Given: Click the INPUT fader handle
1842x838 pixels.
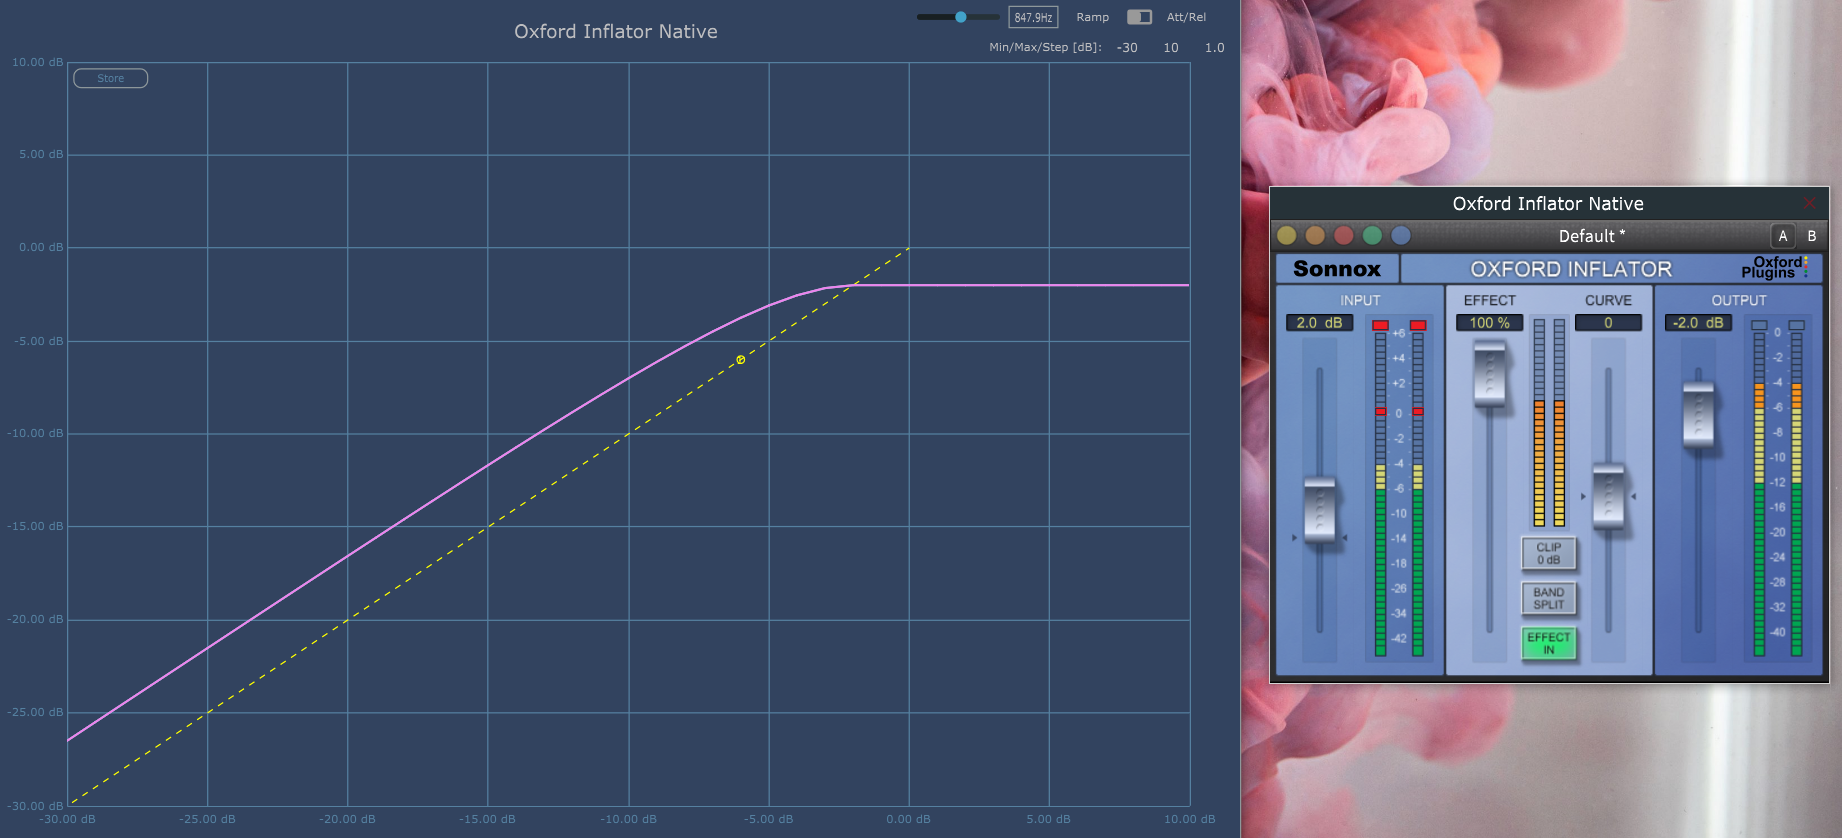Looking at the screenshot, I should (x=1320, y=511).
